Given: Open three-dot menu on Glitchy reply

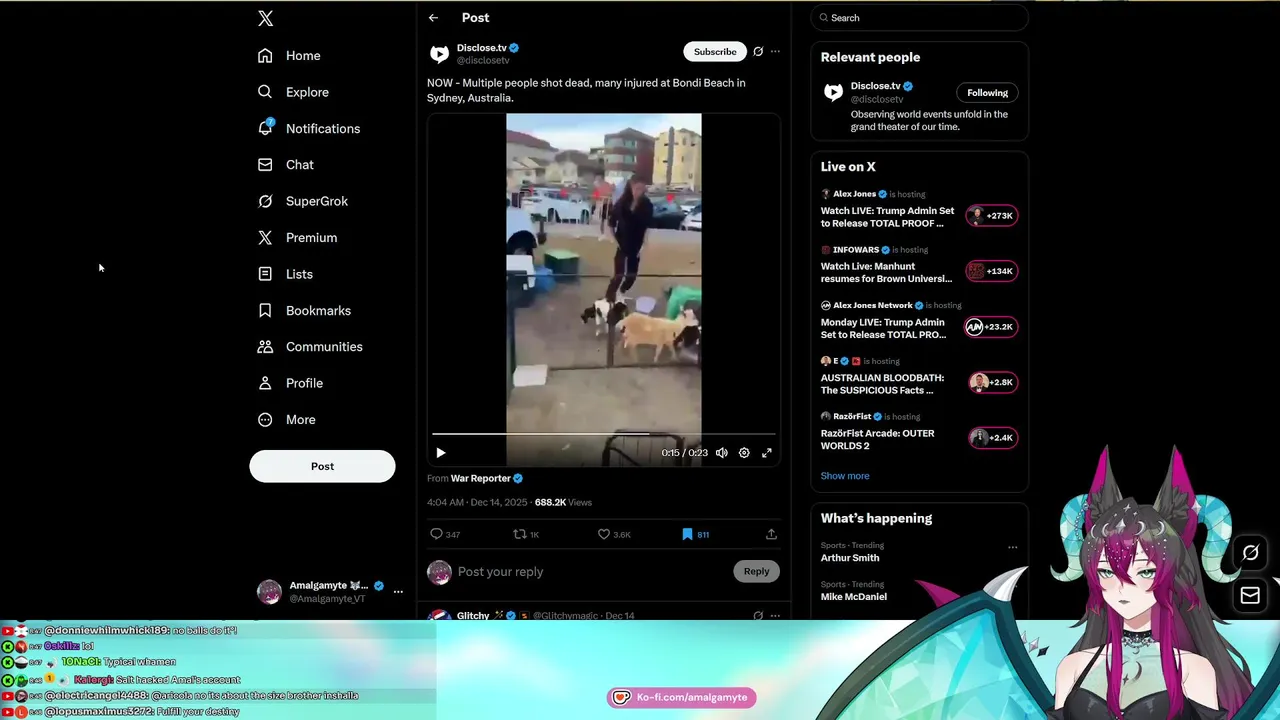Looking at the screenshot, I should (775, 615).
